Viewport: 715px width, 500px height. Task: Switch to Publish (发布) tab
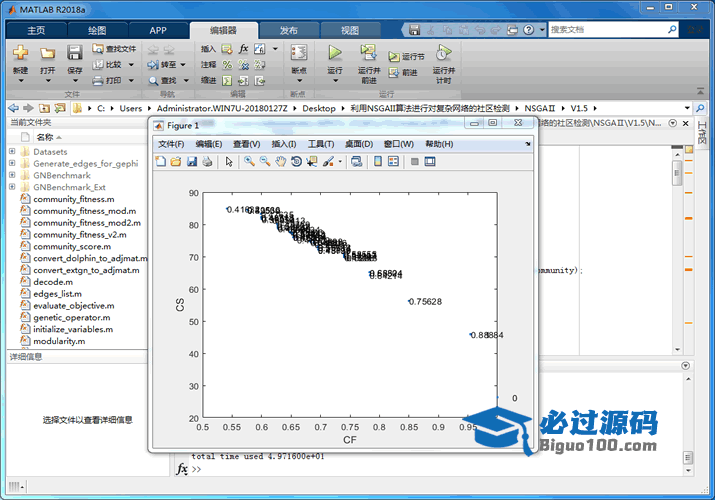(289, 31)
